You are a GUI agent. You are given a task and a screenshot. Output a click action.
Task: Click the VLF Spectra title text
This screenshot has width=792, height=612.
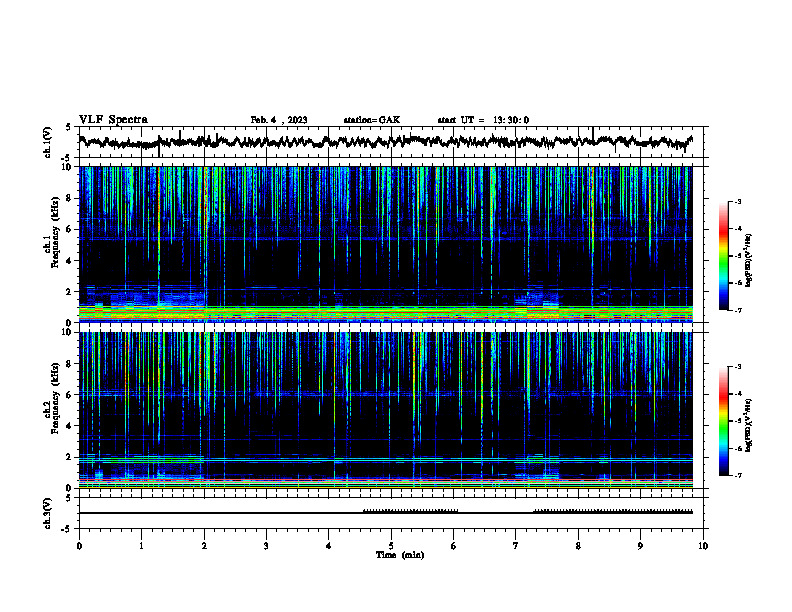[113, 120]
